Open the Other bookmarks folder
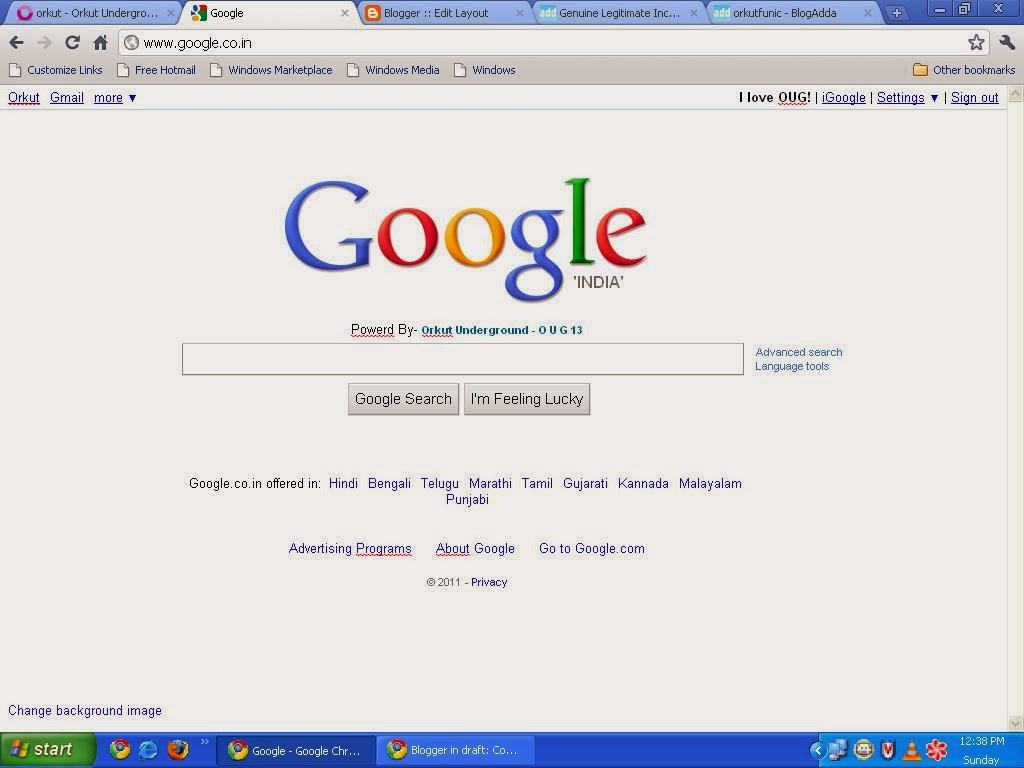Viewport: 1024px width, 768px height. point(964,70)
